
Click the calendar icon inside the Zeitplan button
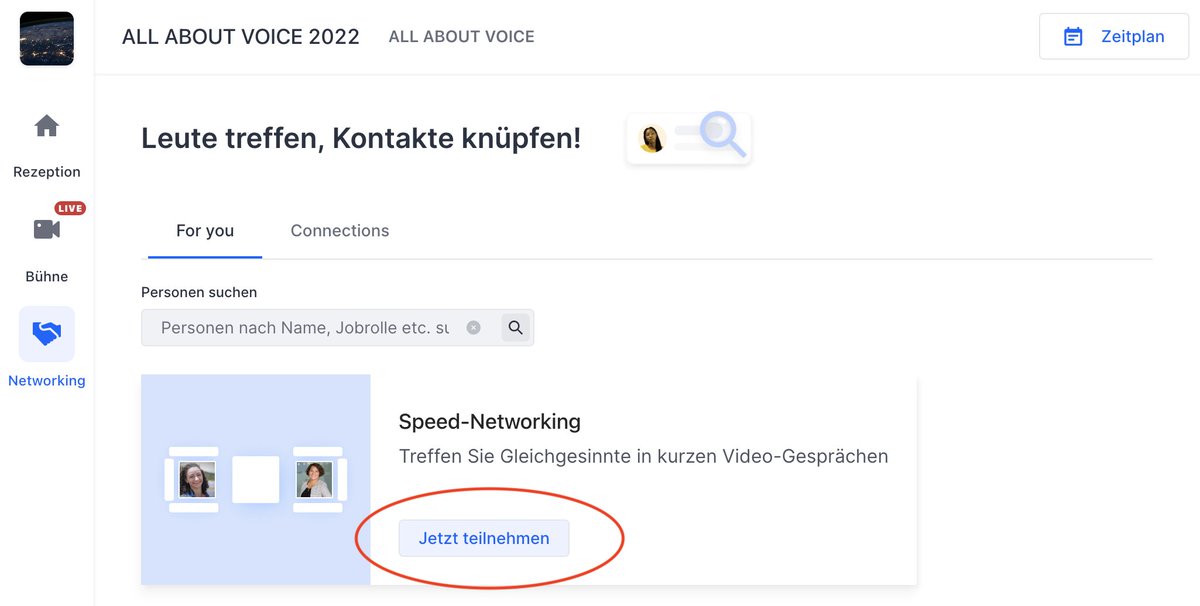pos(1073,35)
